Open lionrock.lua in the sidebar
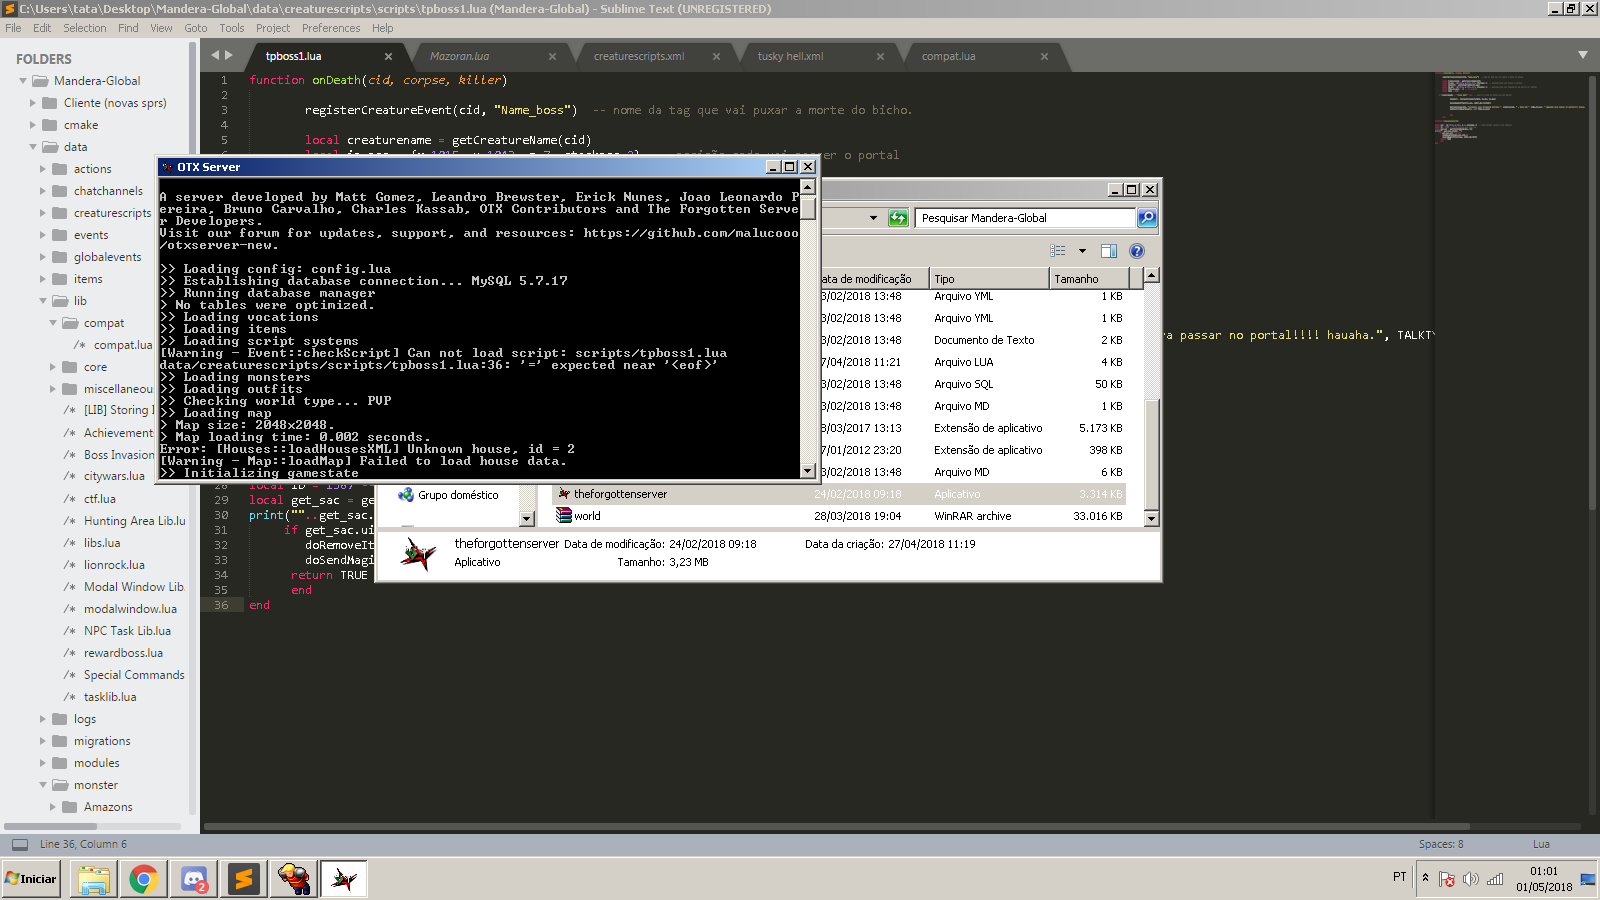The width and height of the screenshot is (1600, 900). [114, 565]
